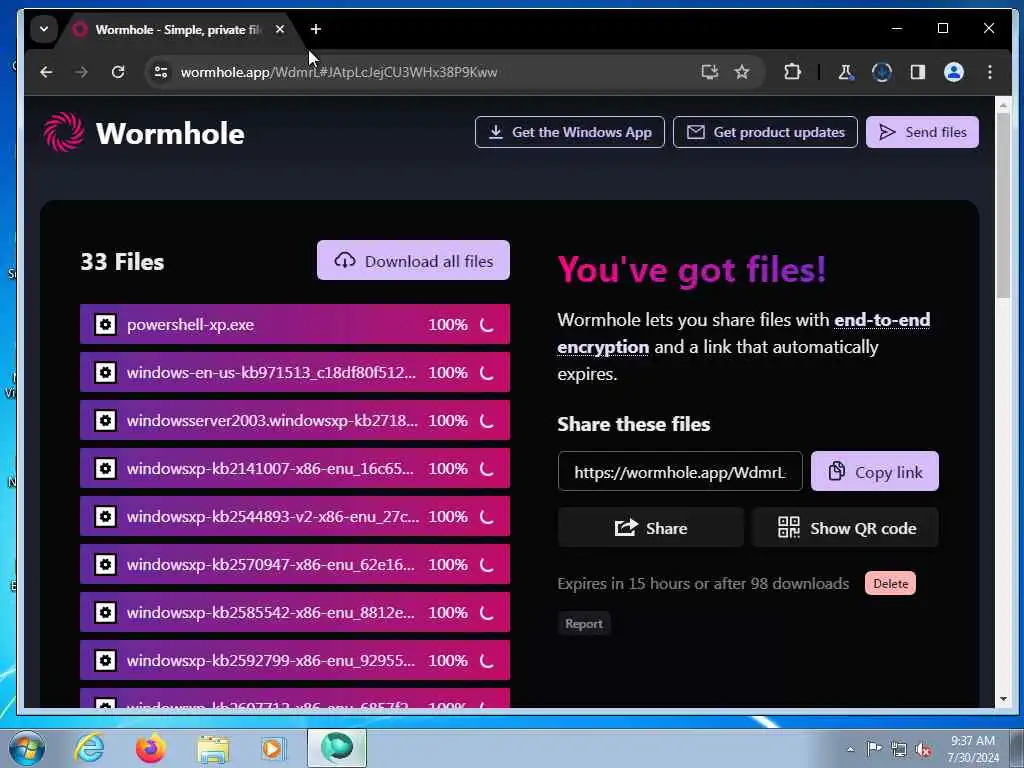Toggle the browser side panel
Image resolution: width=1024 pixels, height=768 pixels.
[x=918, y=72]
